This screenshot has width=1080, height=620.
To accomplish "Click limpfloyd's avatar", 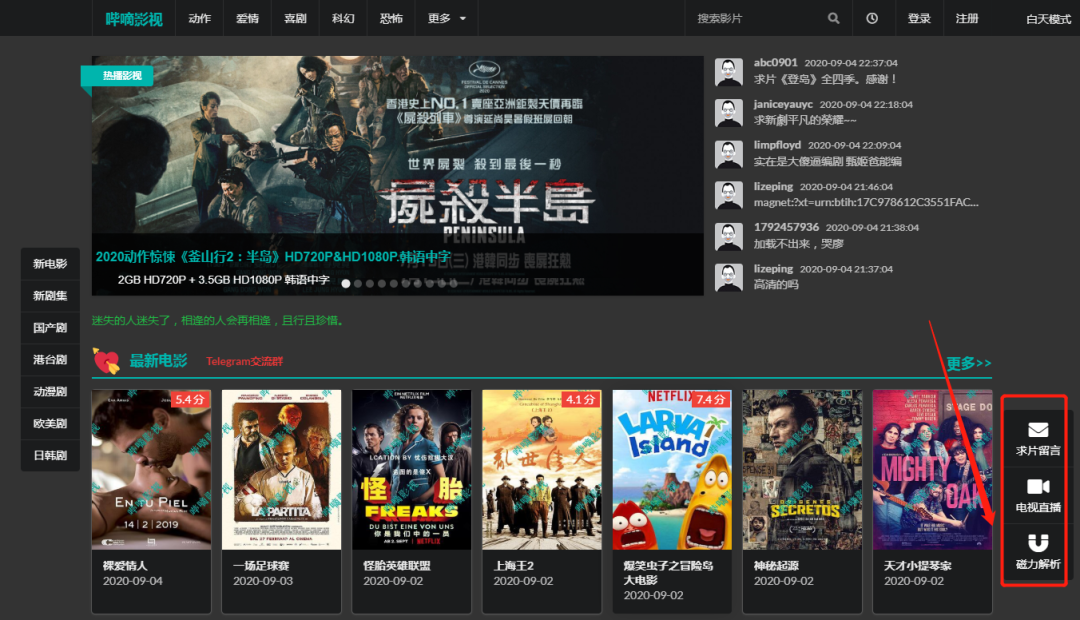I will pyautogui.click(x=729, y=154).
